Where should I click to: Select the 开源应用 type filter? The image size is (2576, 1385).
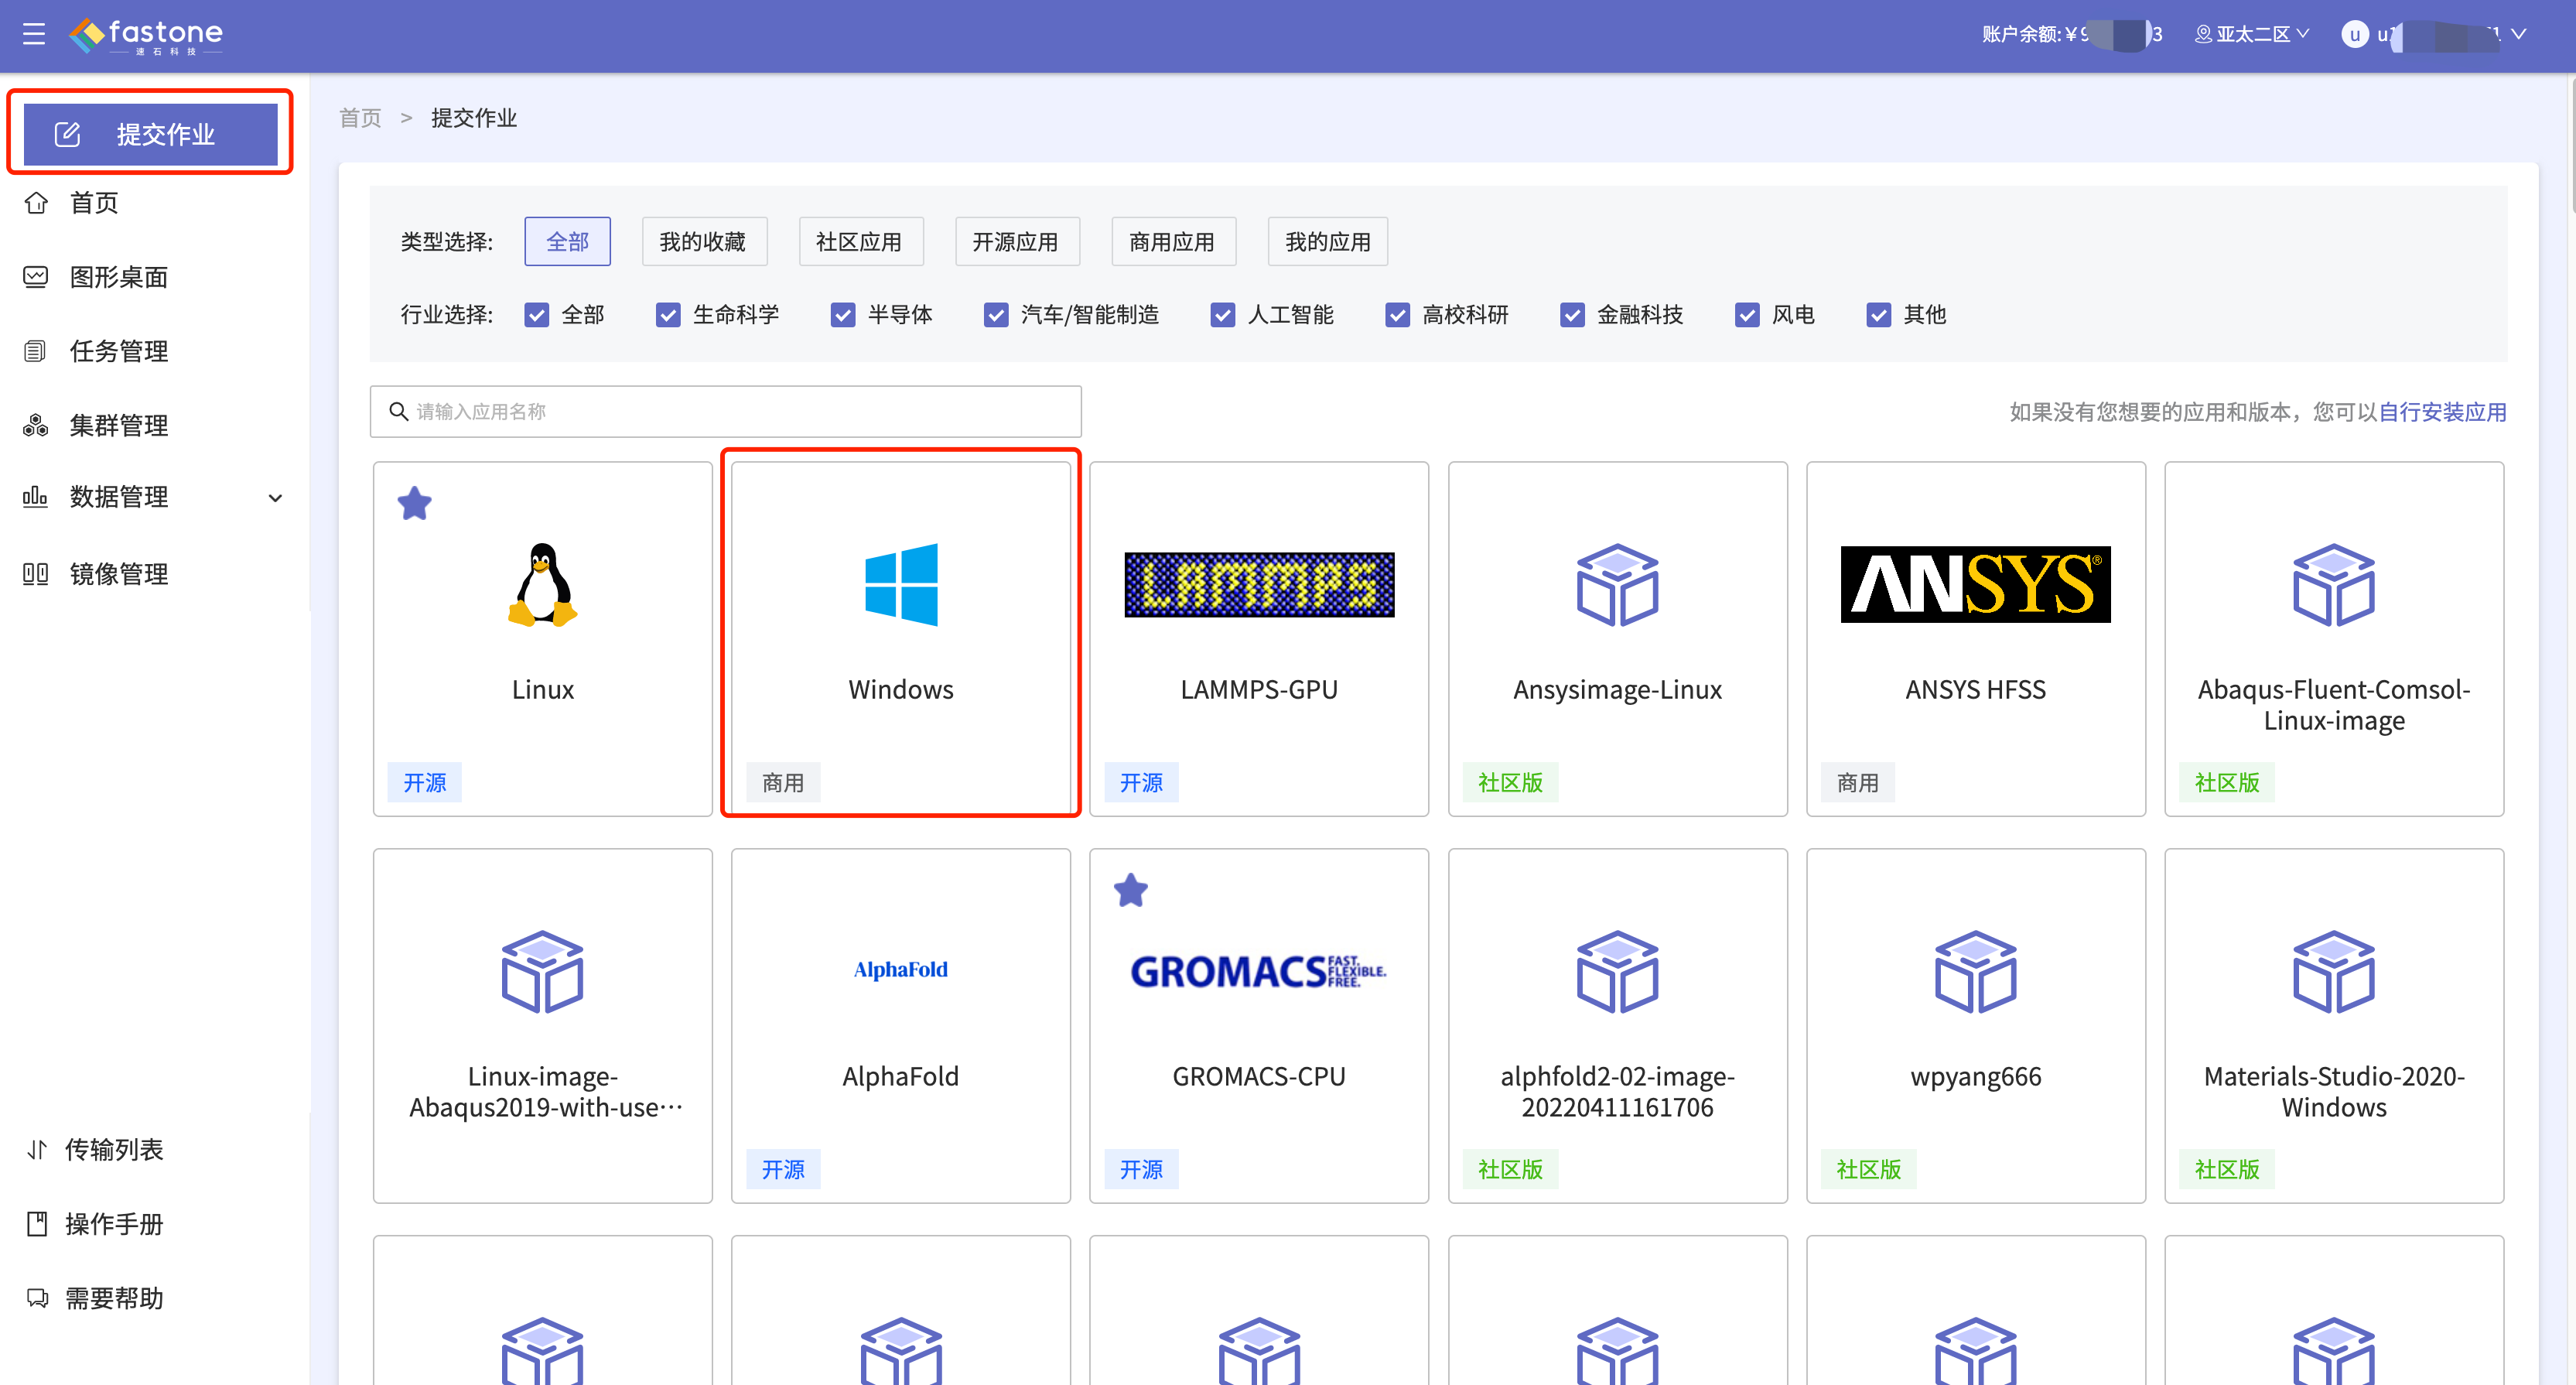tap(1016, 242)
